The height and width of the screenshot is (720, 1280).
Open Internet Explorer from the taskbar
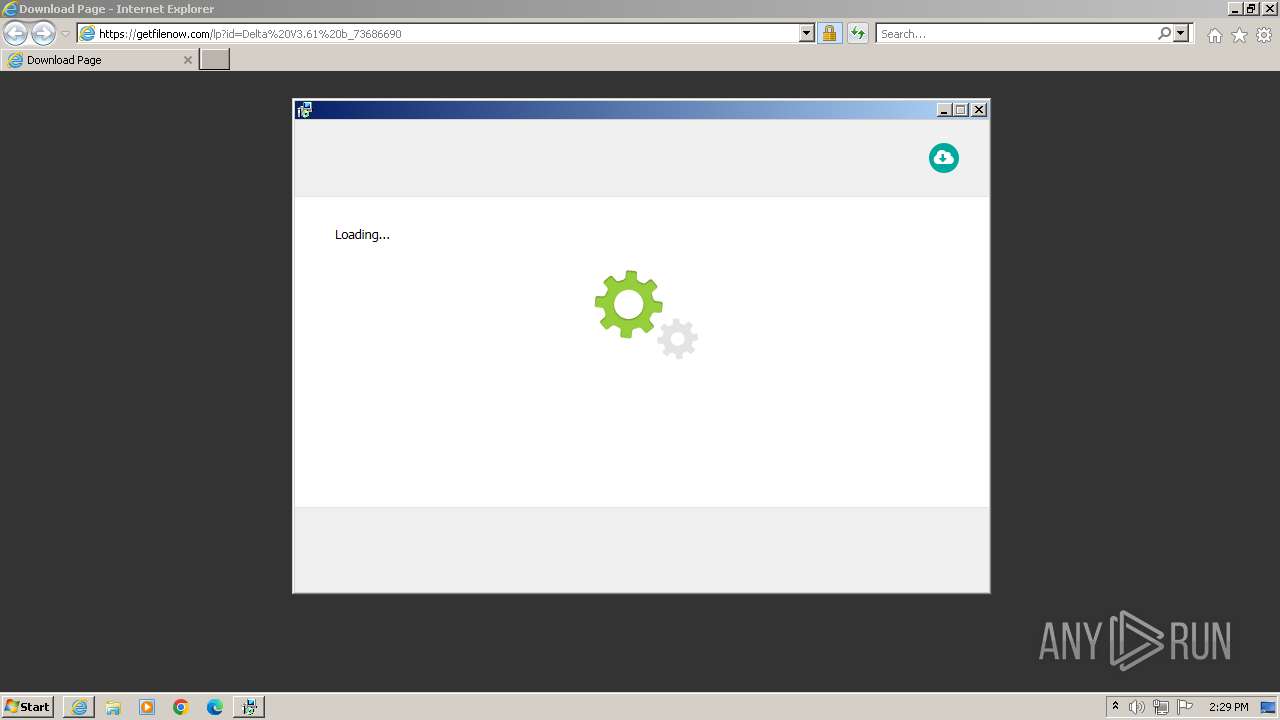(79, 707)
